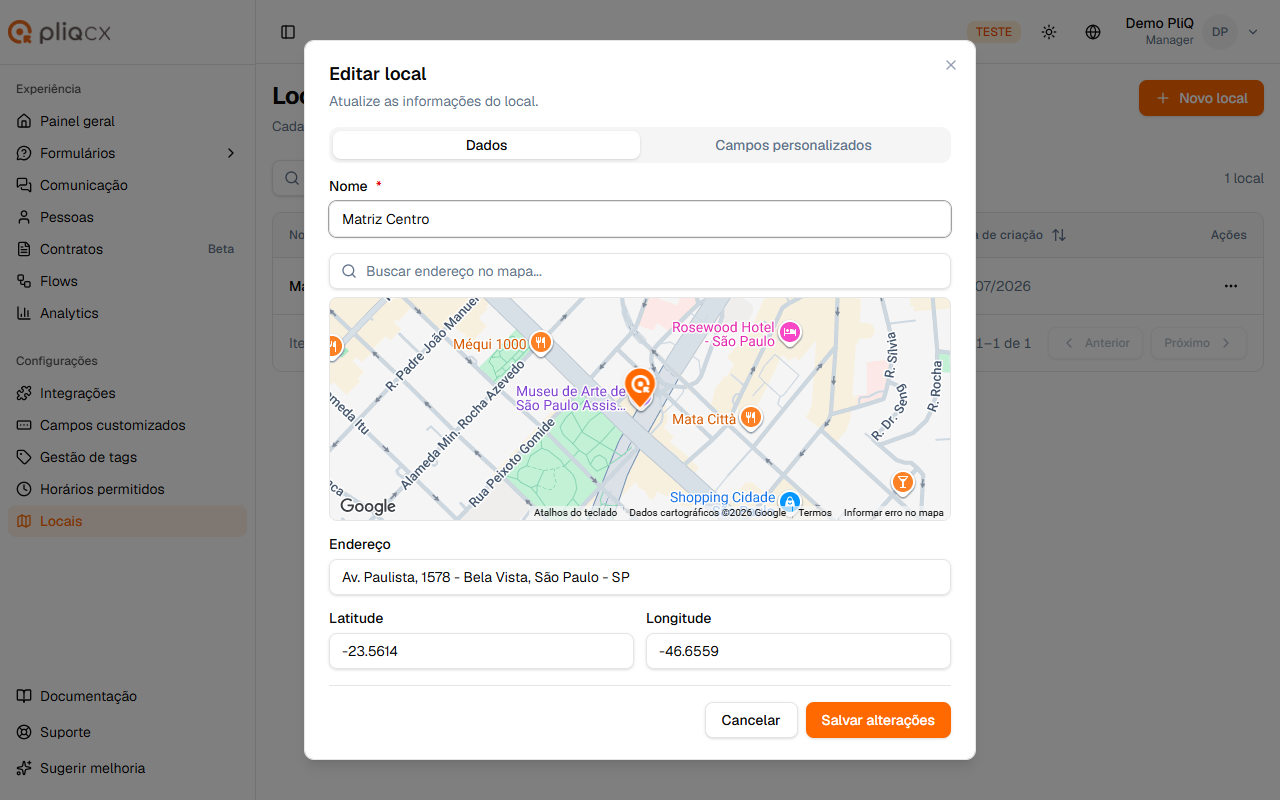
Task: Click the Nome field with Matriz Centro
Action: point(640,219)
